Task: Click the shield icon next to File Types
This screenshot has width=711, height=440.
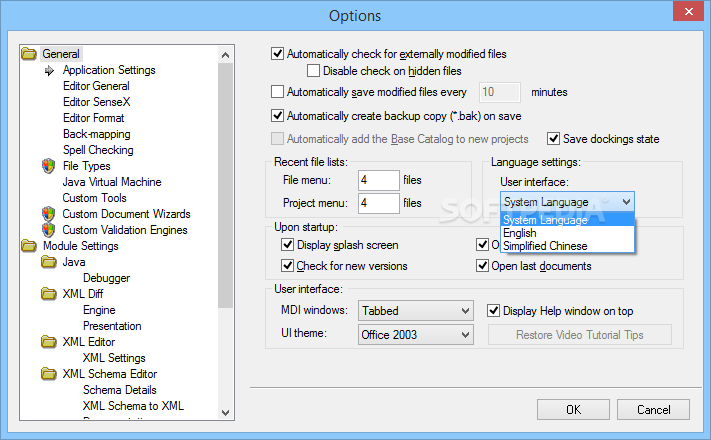Action: tap(49, 166)
